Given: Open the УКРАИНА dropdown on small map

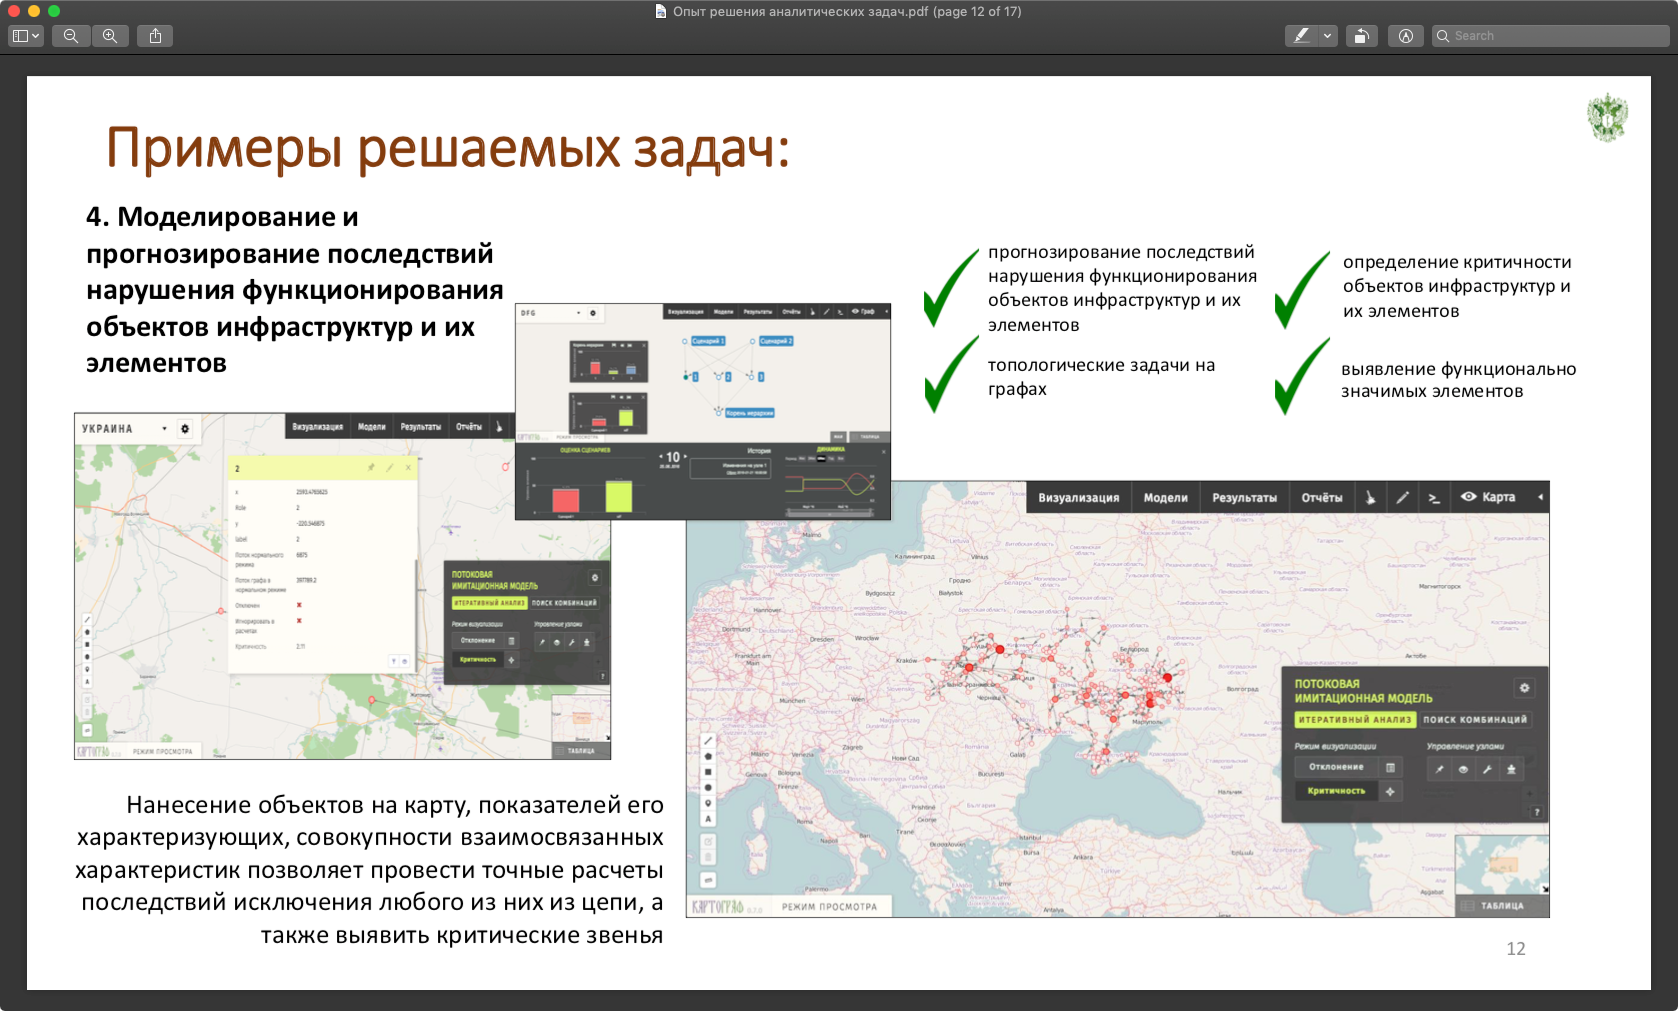Looking at the screenshot, I should 164,429.
